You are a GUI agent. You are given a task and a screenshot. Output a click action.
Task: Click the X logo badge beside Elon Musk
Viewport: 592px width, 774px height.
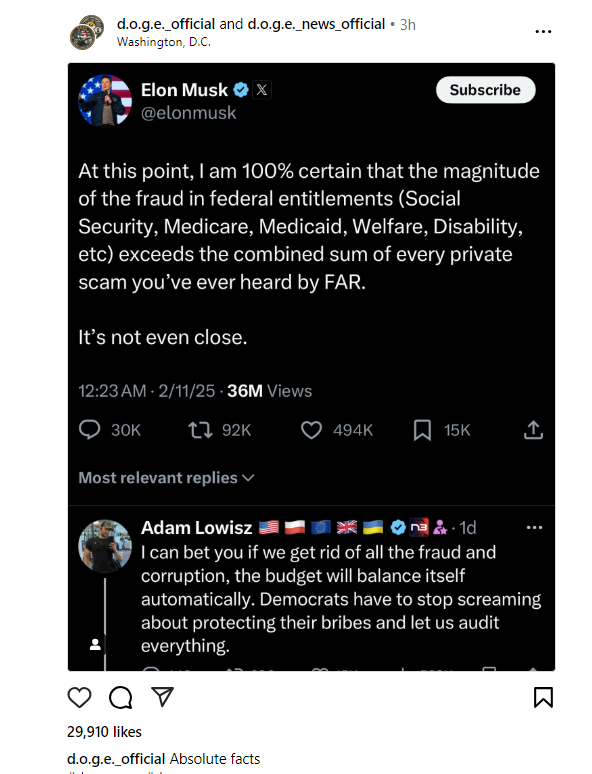(262, 90)
